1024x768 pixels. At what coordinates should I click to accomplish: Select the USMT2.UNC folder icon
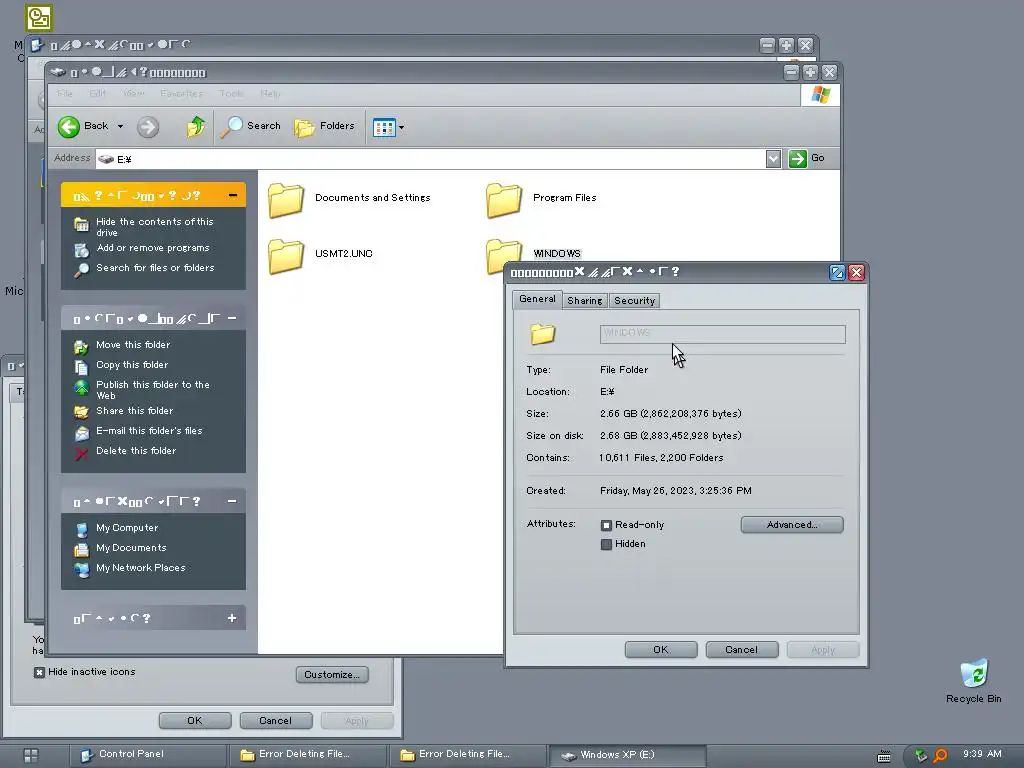point(286,255)
